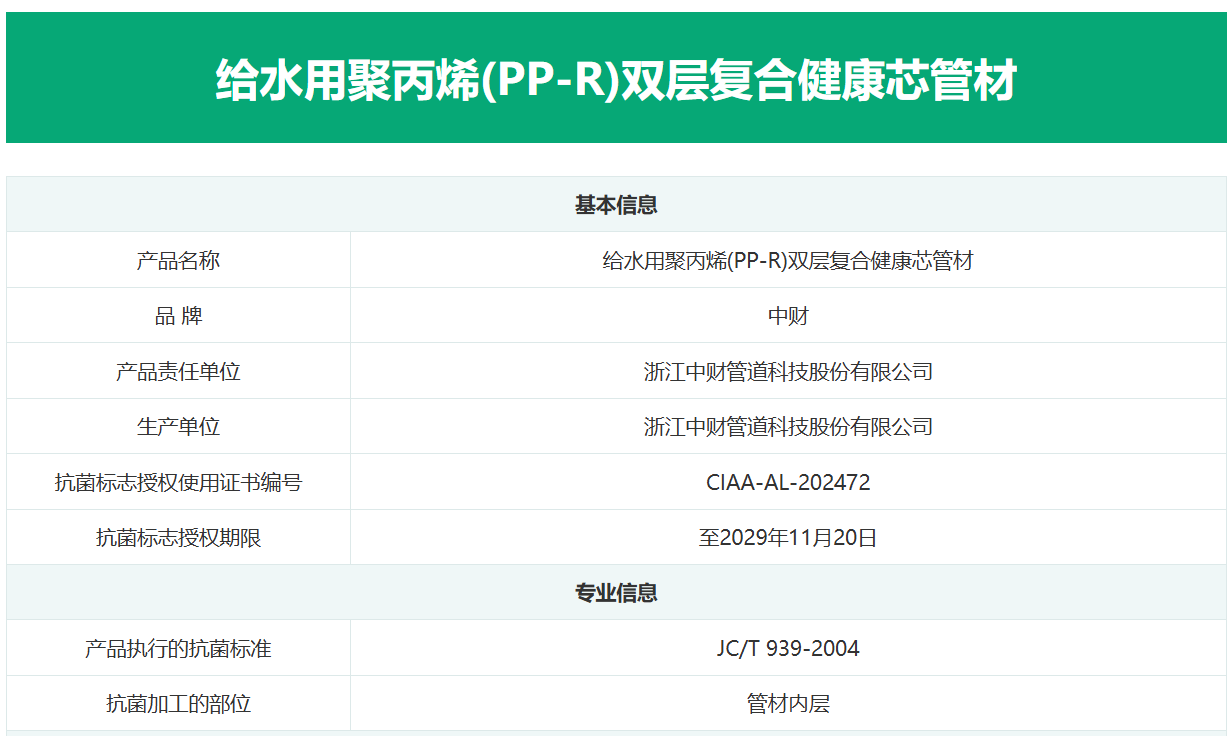1229x736 pixels.
Task: Select the 基本信息 section header
Action: tap(616, 205)
